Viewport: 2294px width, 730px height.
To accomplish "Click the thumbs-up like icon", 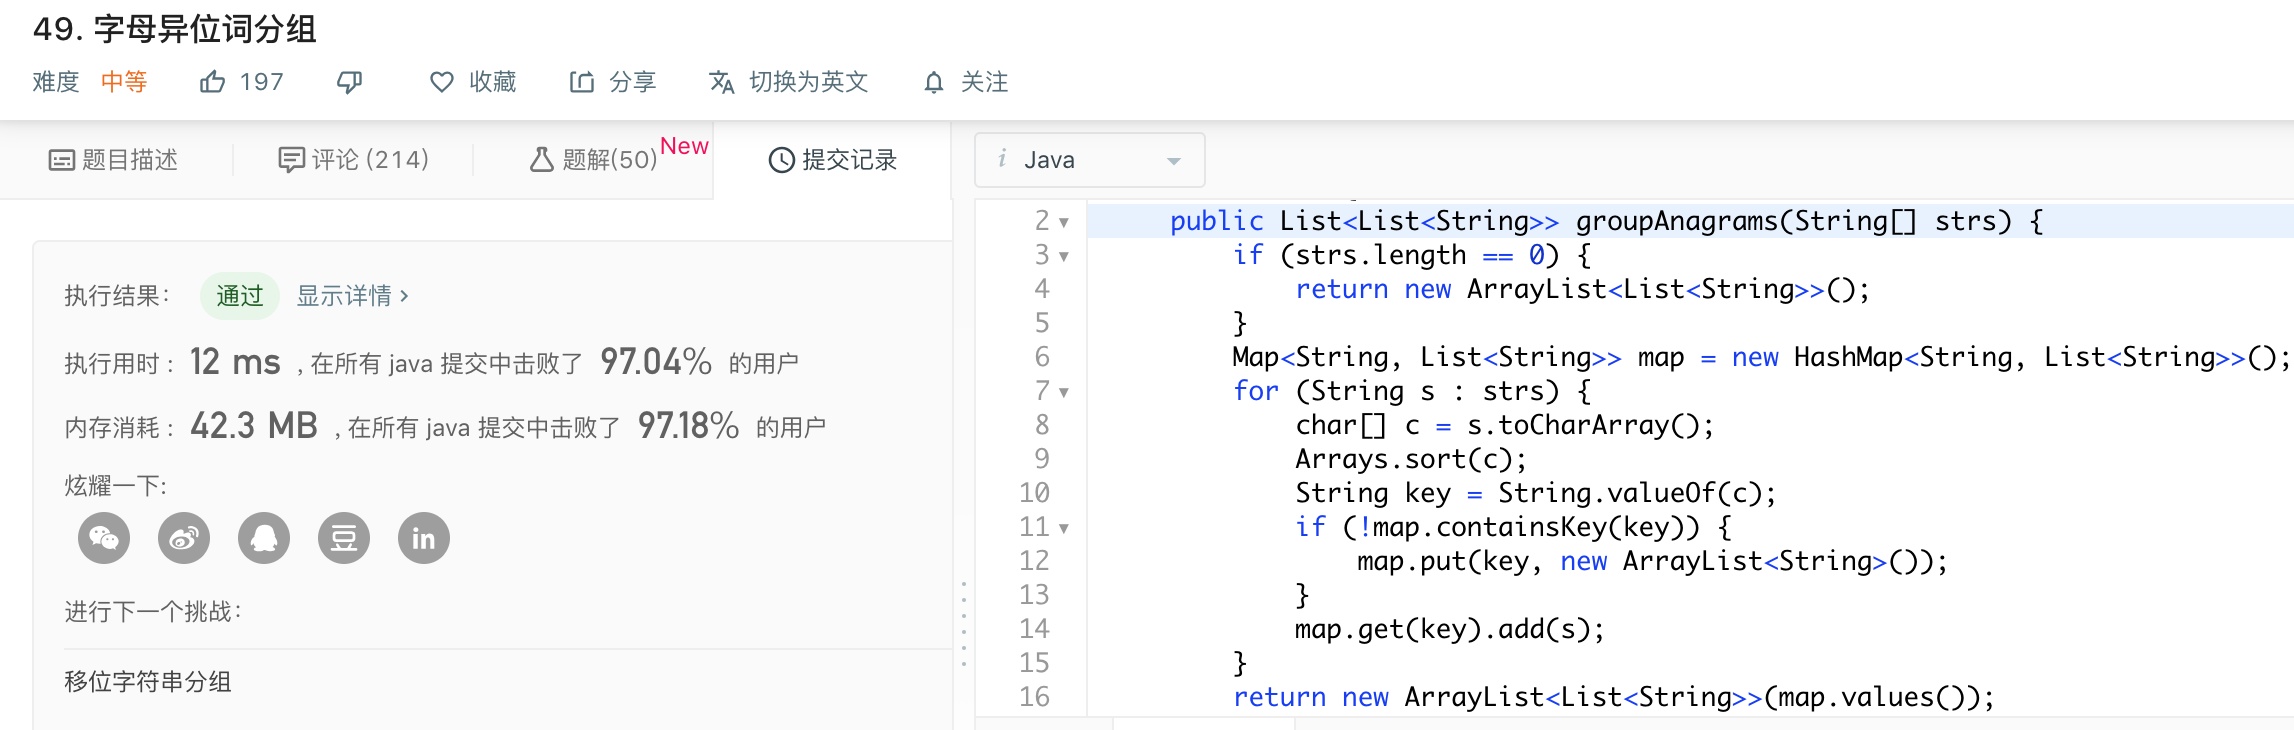I will click(x=212, y=82).
